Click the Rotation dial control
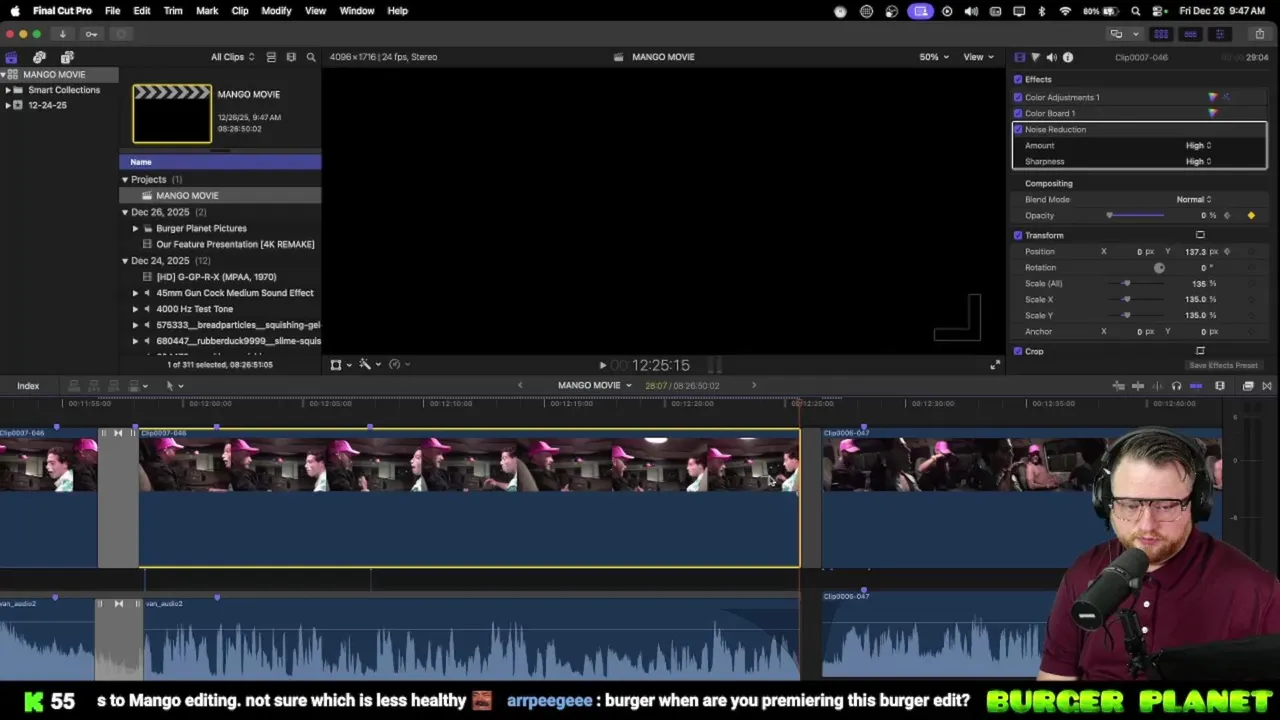This screenshot has width=1280, height=720. click(x=1159, y=267)
